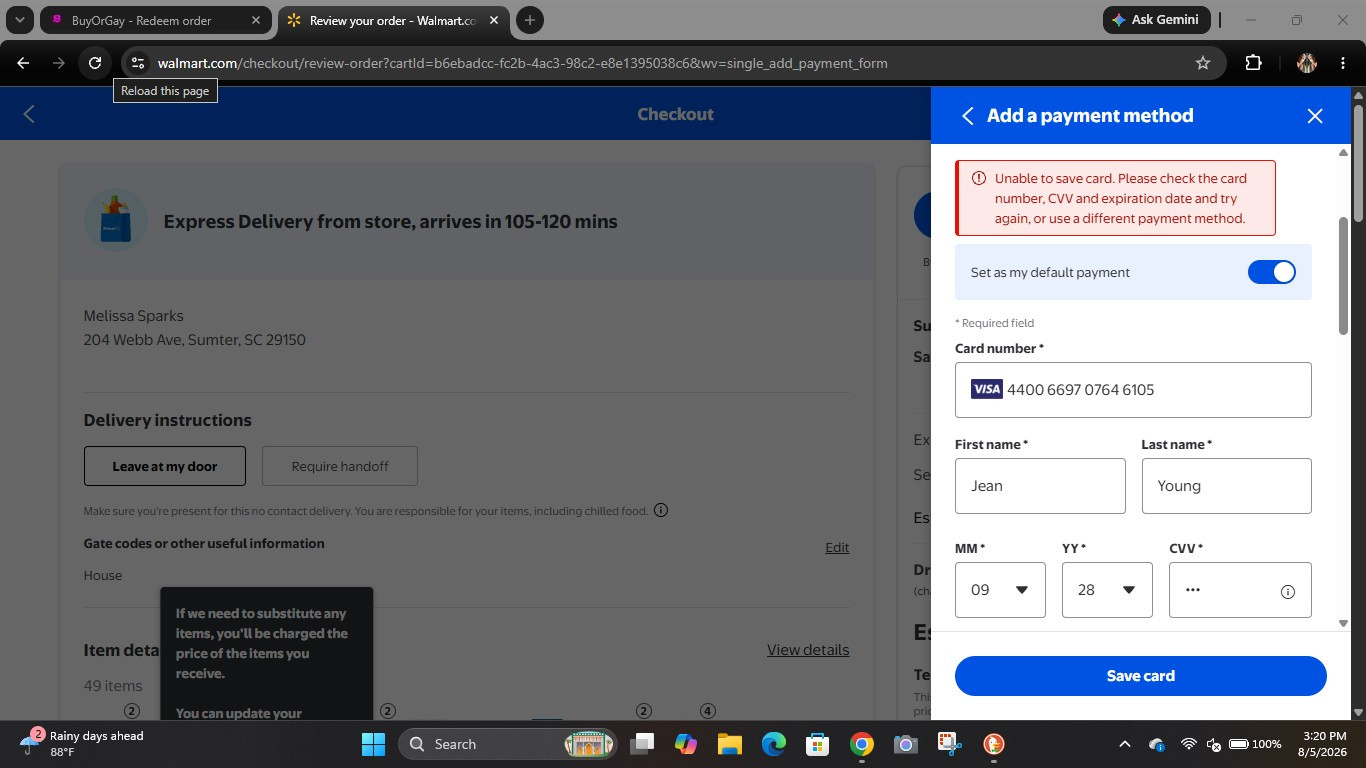Toggle Set as my default payment switch
The width and height of the screenshot is (1366, 768).
coord(1271,272)
